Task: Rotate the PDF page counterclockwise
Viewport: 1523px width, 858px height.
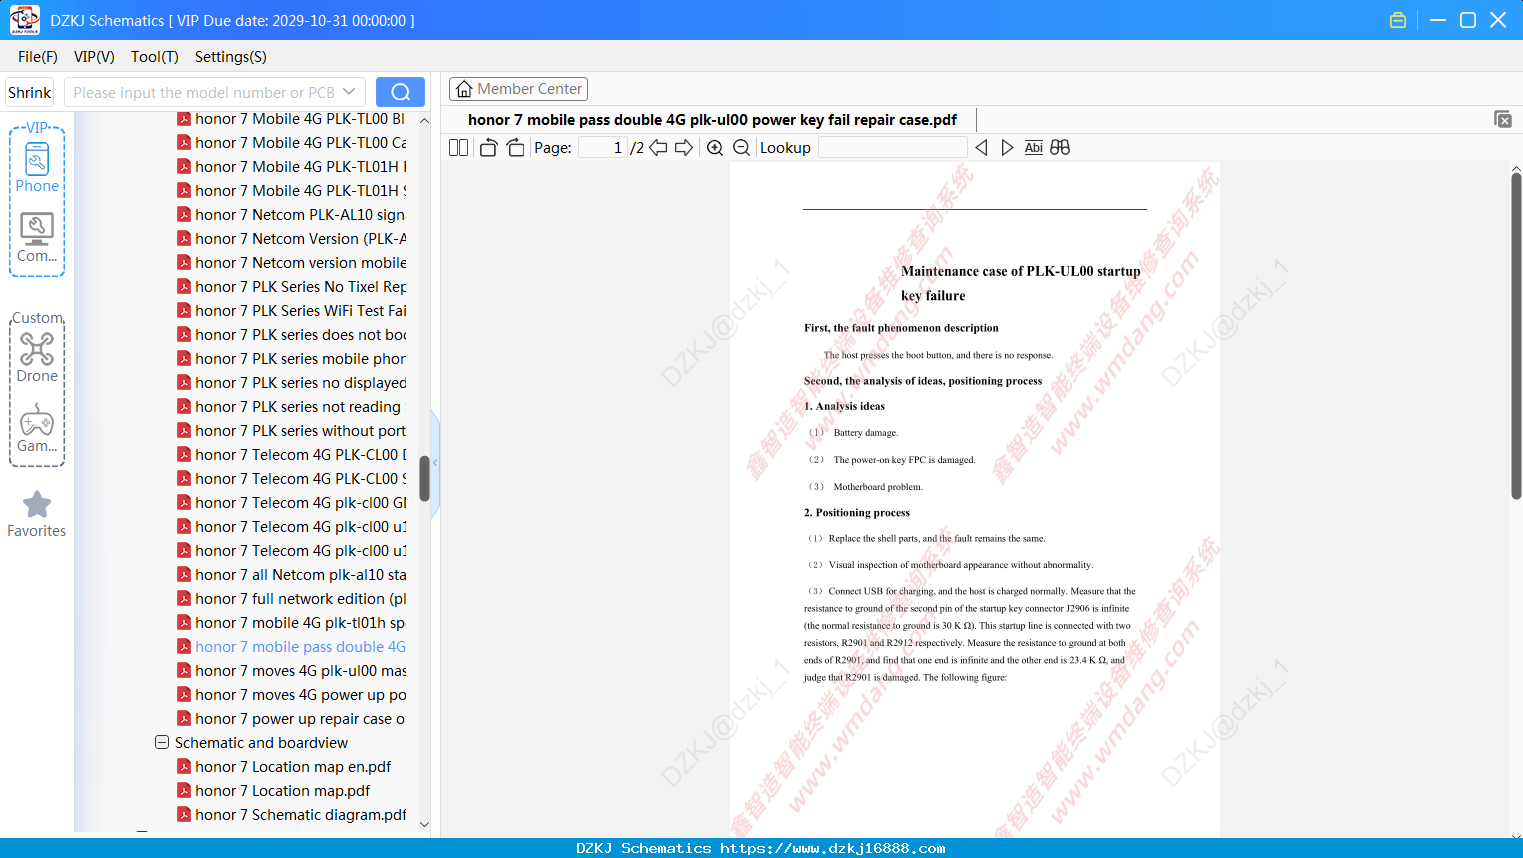Action: (x=488, y=148)
